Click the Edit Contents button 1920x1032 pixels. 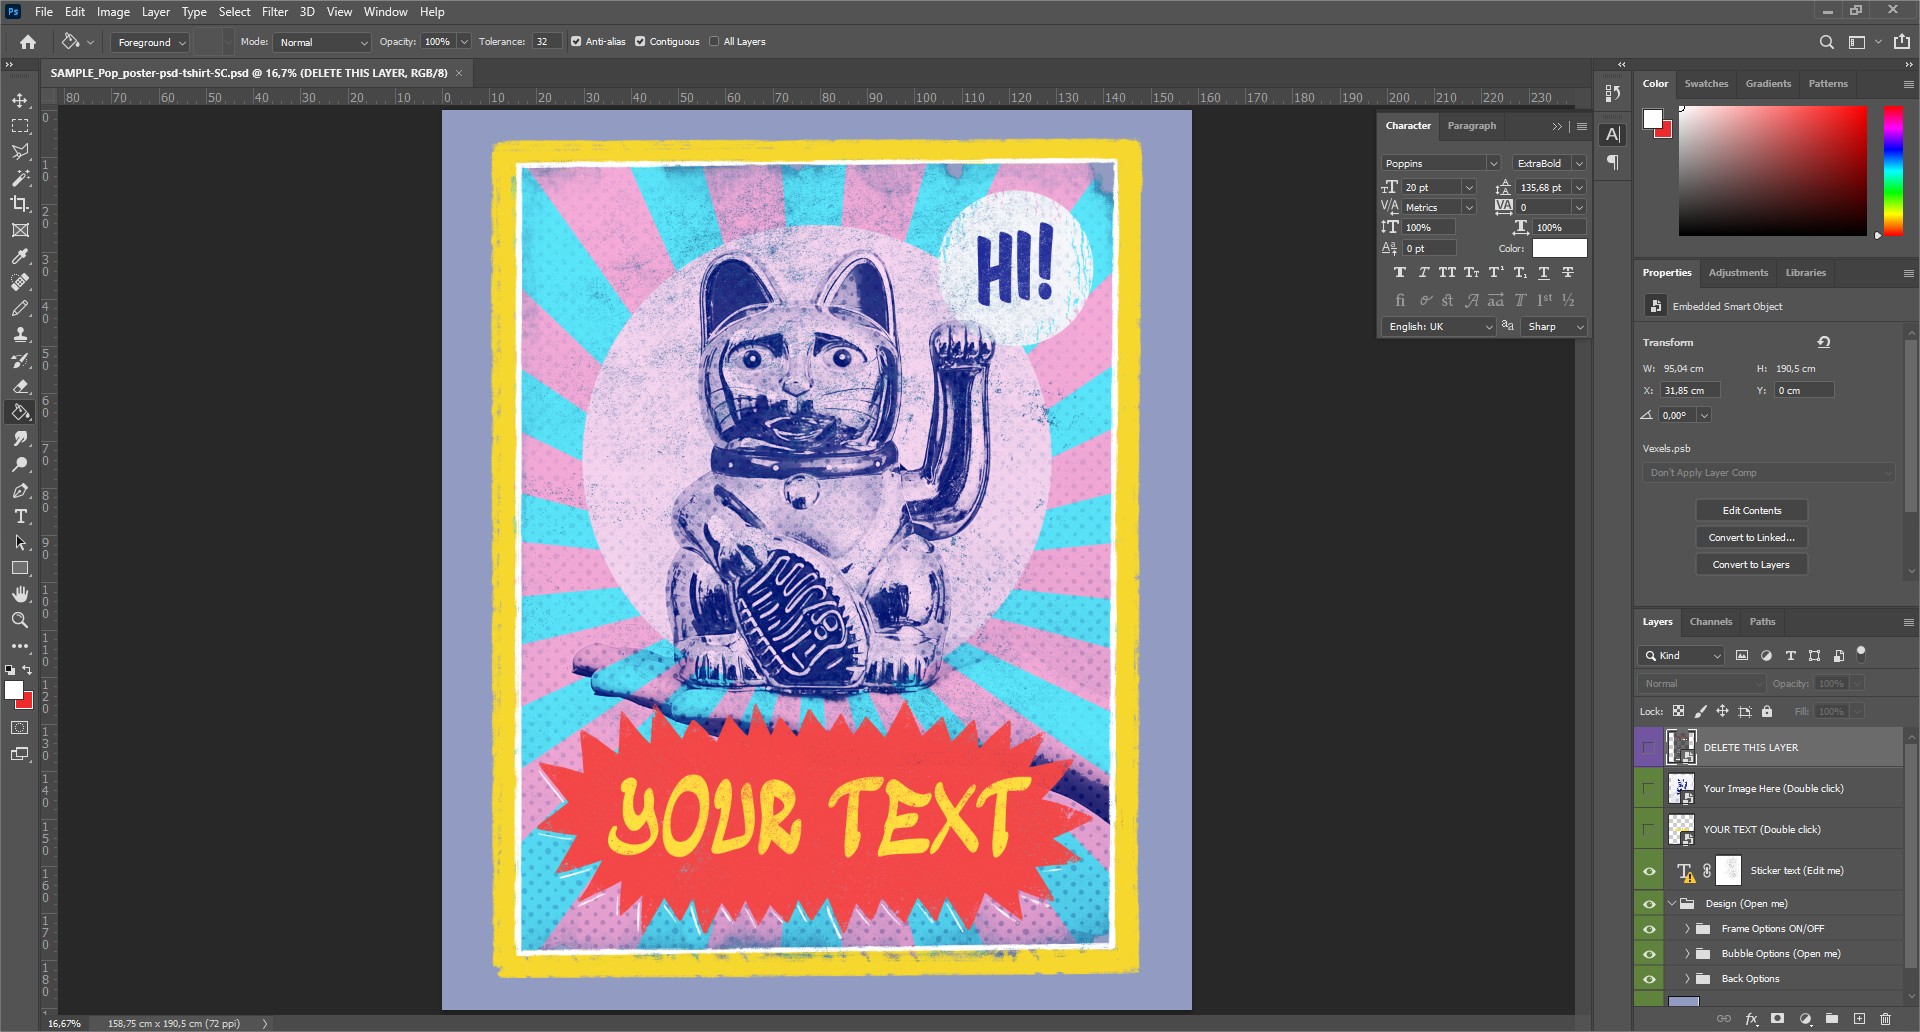pos(1751,511)
